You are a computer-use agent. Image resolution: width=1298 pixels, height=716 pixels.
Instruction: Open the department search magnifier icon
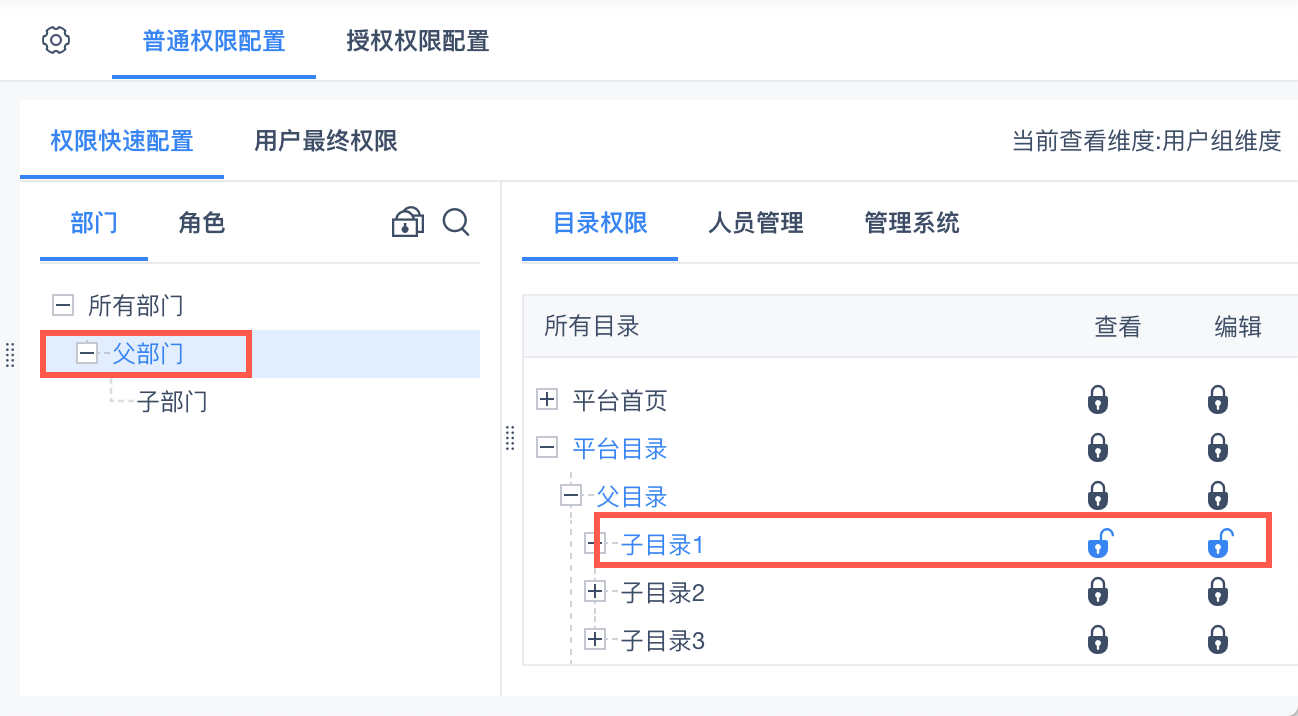click(456, 222)
